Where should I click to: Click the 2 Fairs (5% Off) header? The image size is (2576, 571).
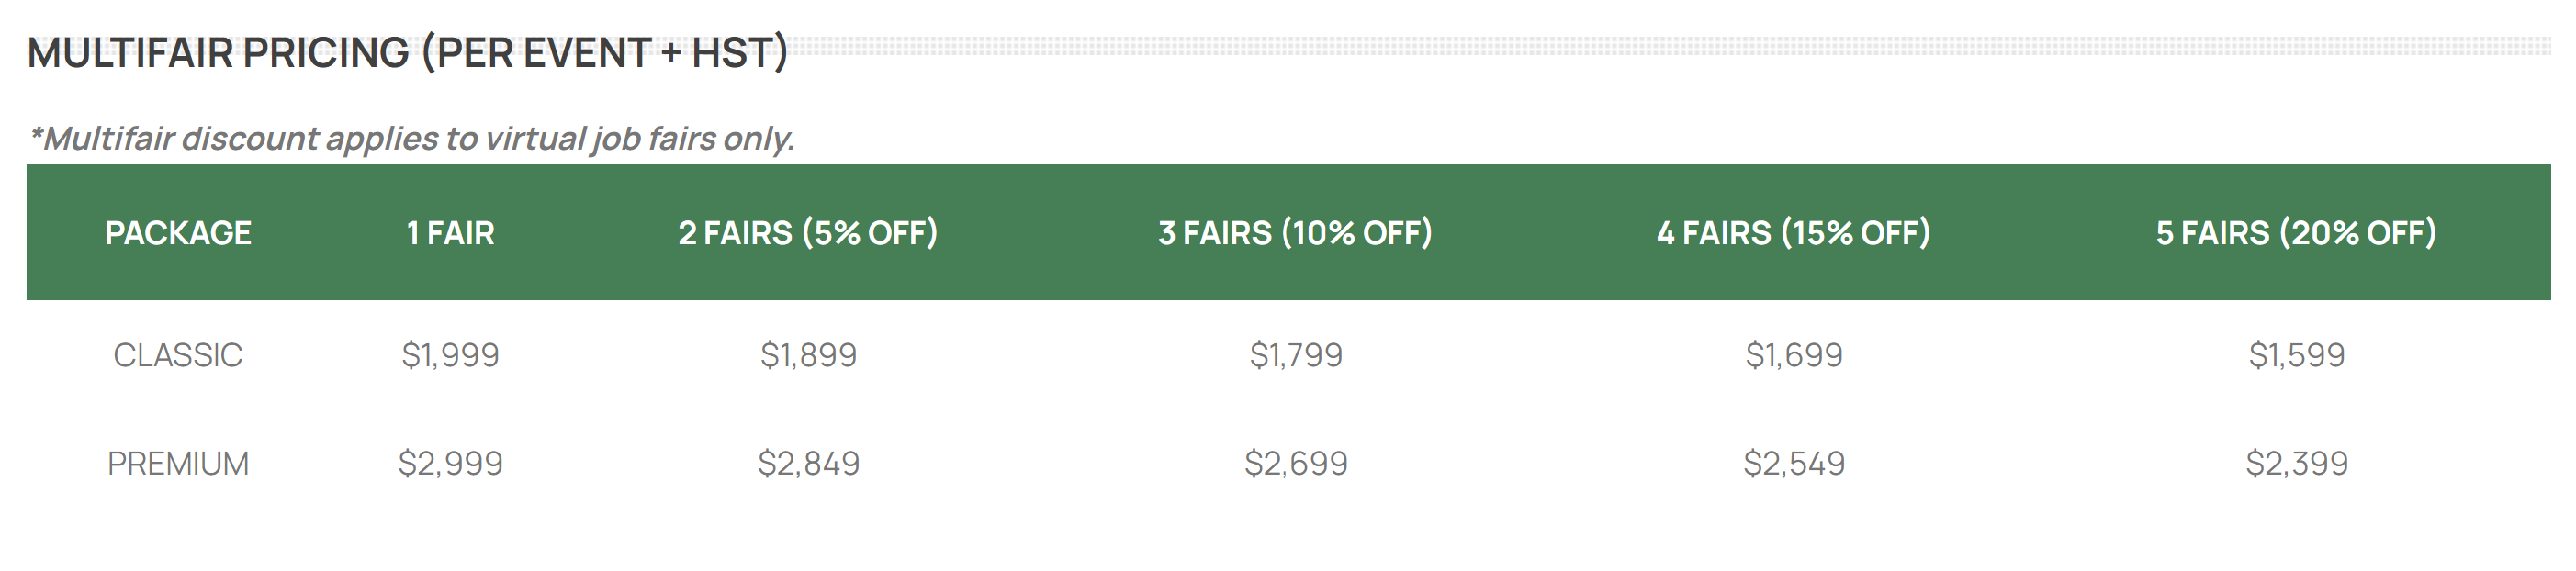click(x=808, y=233)
